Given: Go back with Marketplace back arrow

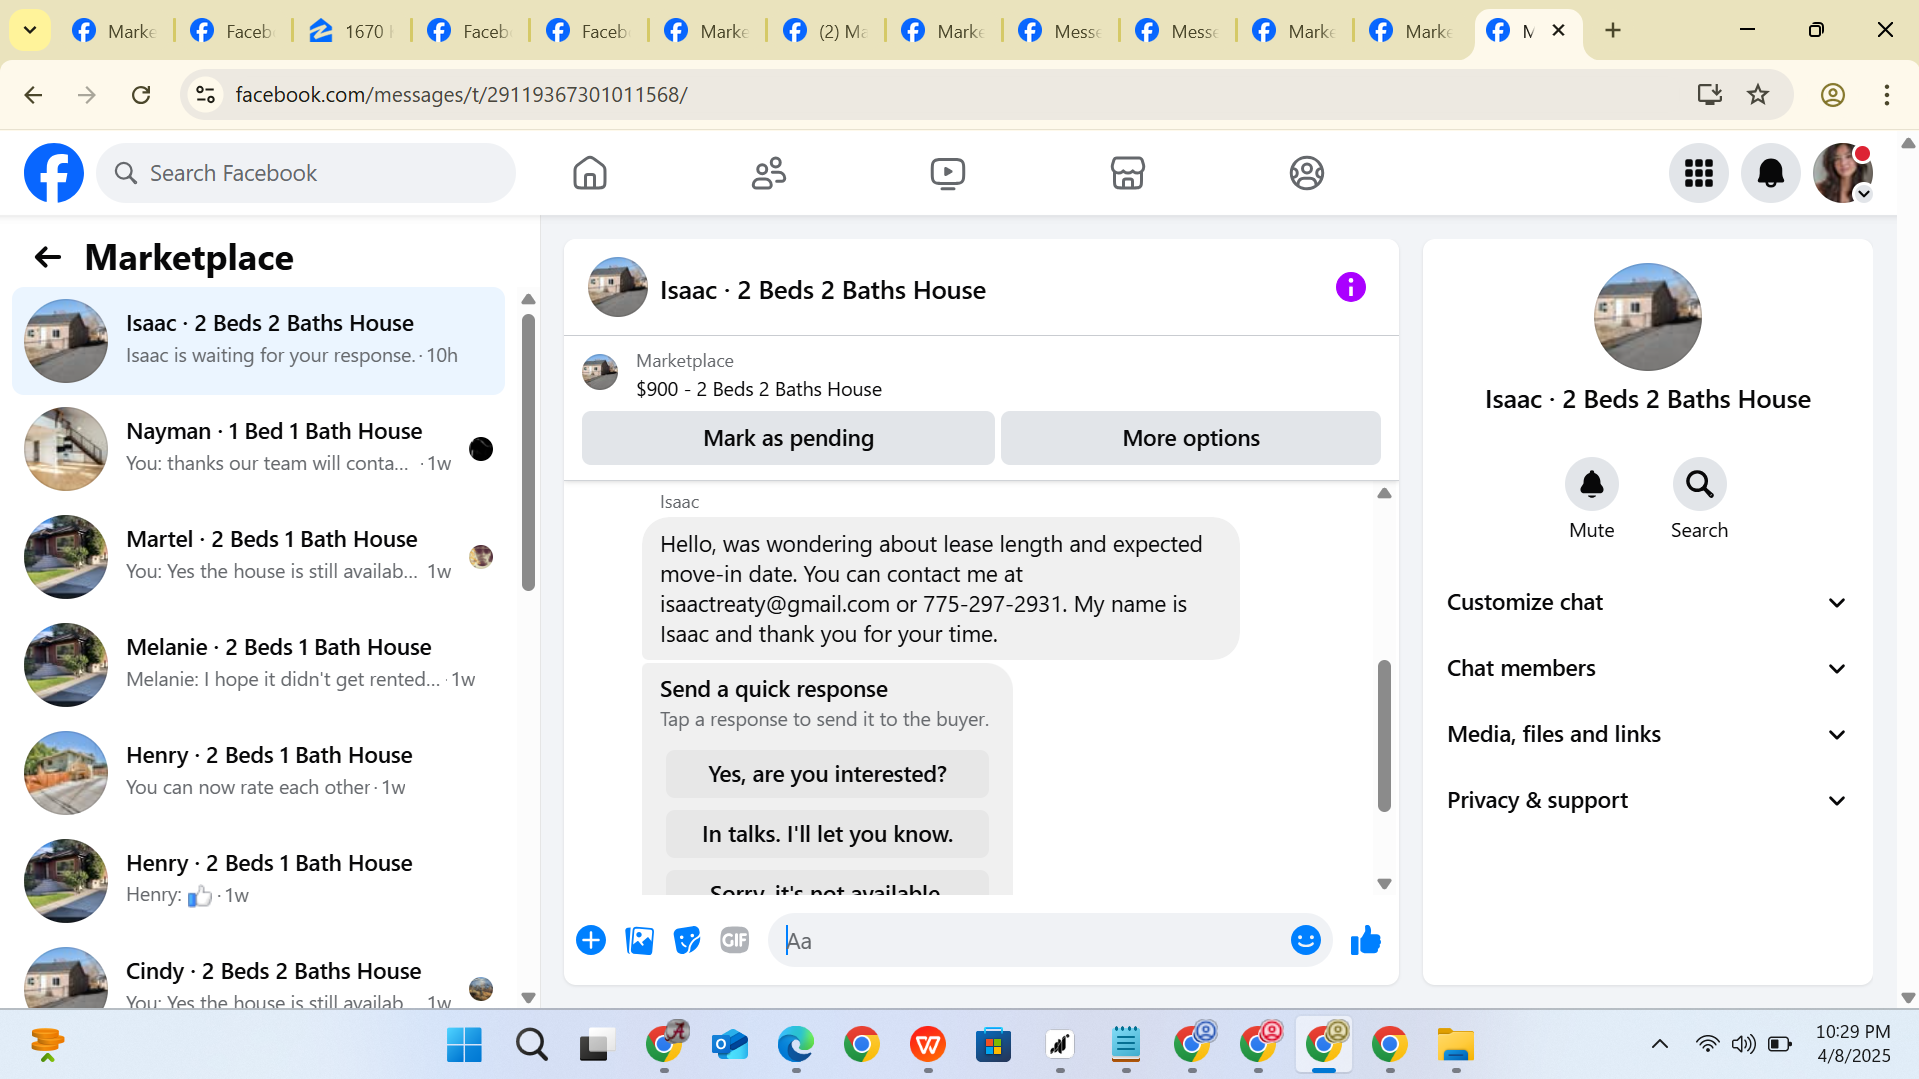Looking at the screenshot, I should pos(47,258).
